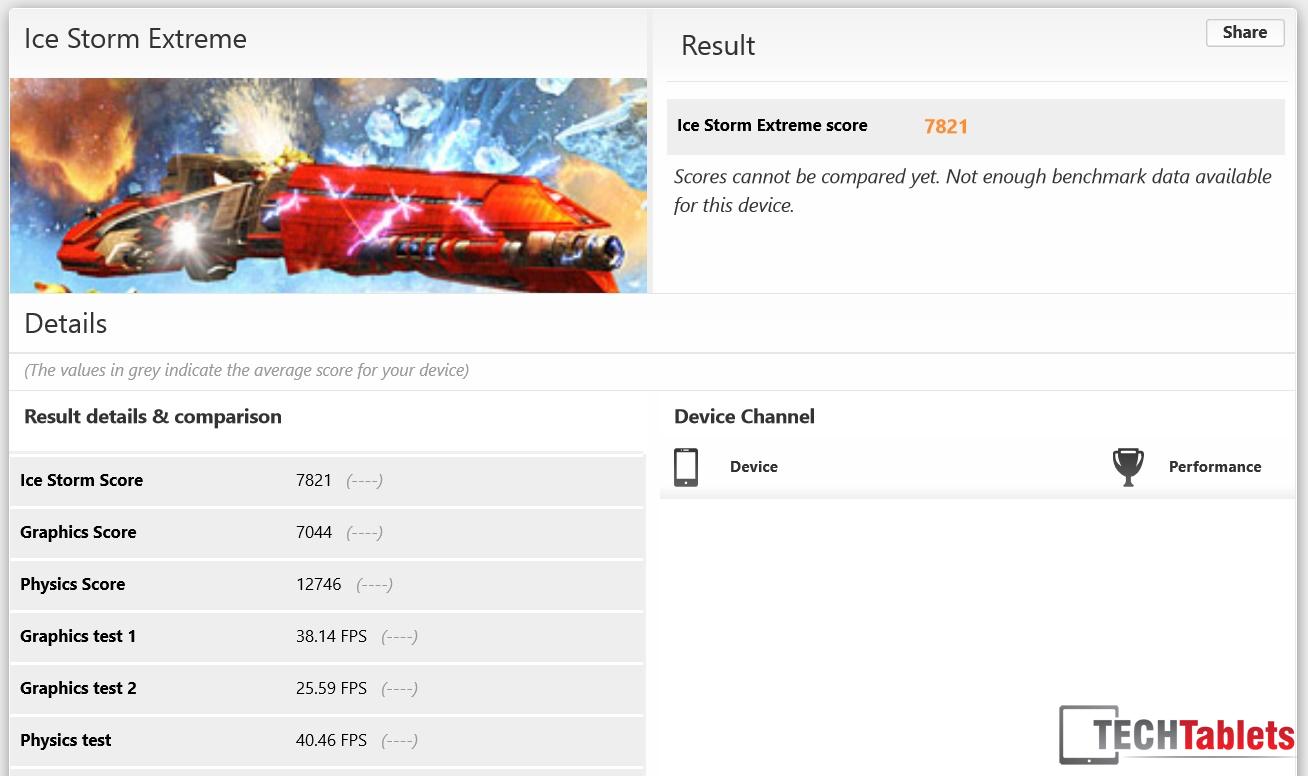The width and height of the screenshot is (1308, 776).
Task: Click the Result details & comparison heading
Action: coord(153,417)
